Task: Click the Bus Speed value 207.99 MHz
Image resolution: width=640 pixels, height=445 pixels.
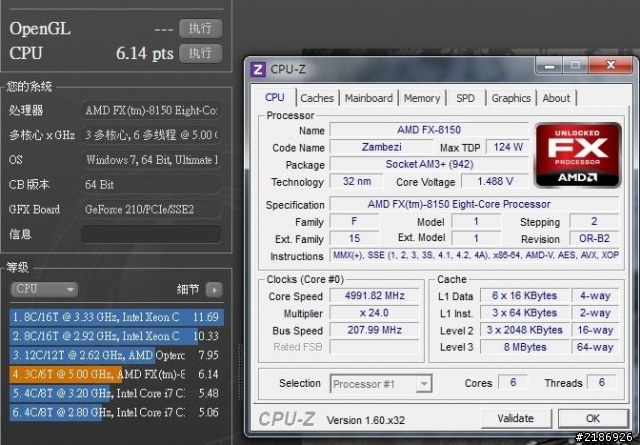Action: coord(374,330)
